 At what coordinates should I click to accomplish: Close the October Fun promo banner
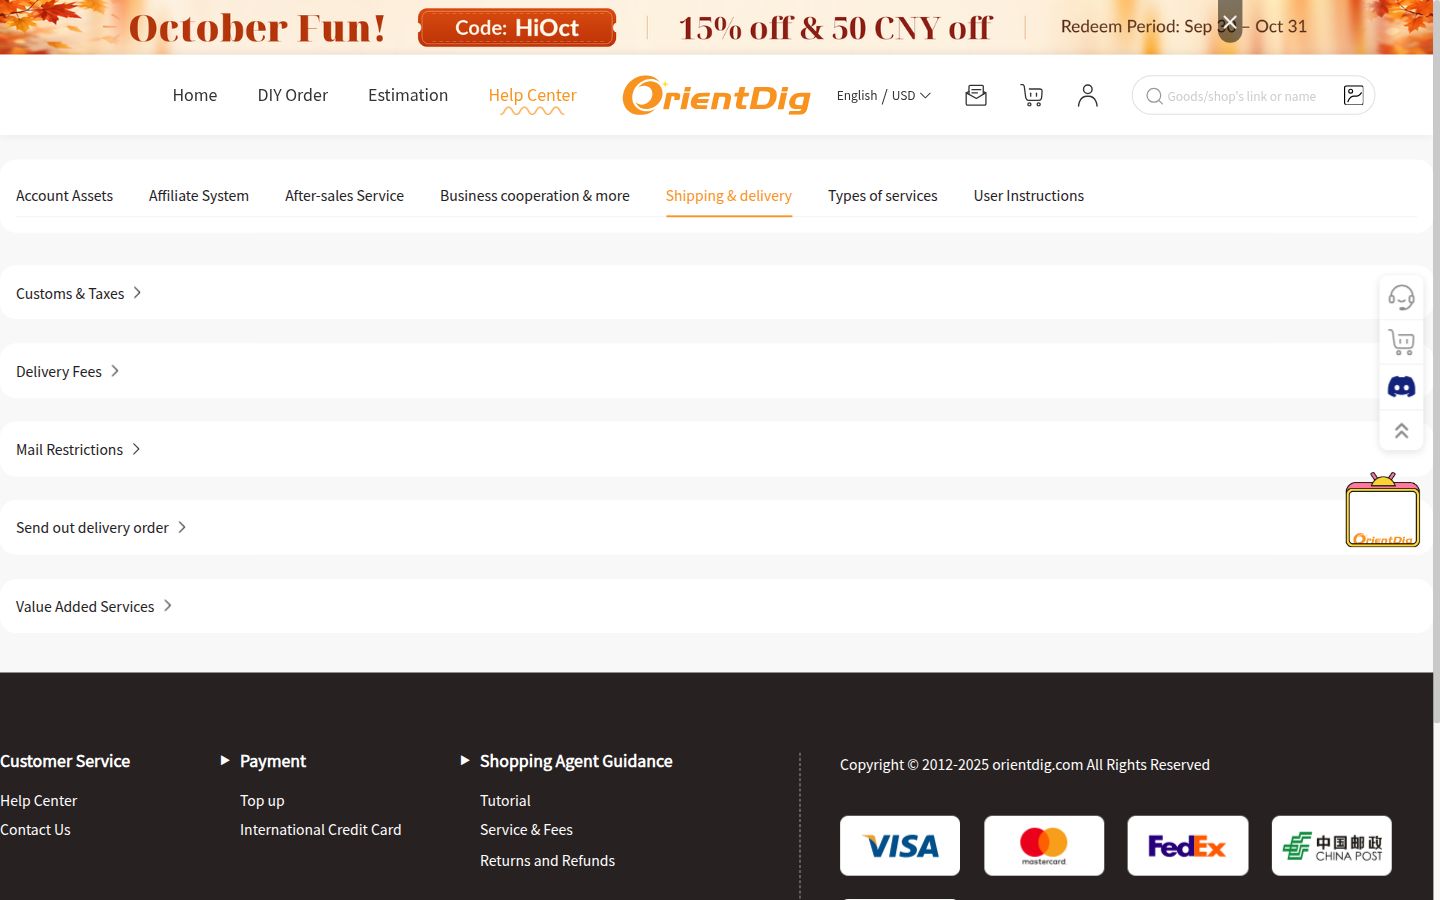(1230, 22)
